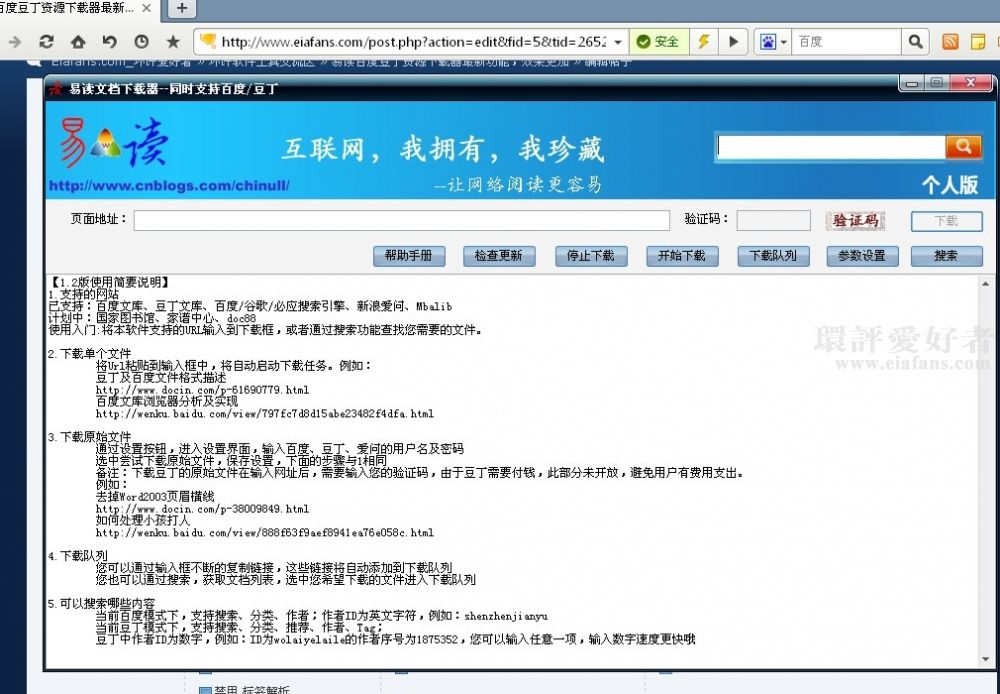Click the yellow sticky note icon

978,42
